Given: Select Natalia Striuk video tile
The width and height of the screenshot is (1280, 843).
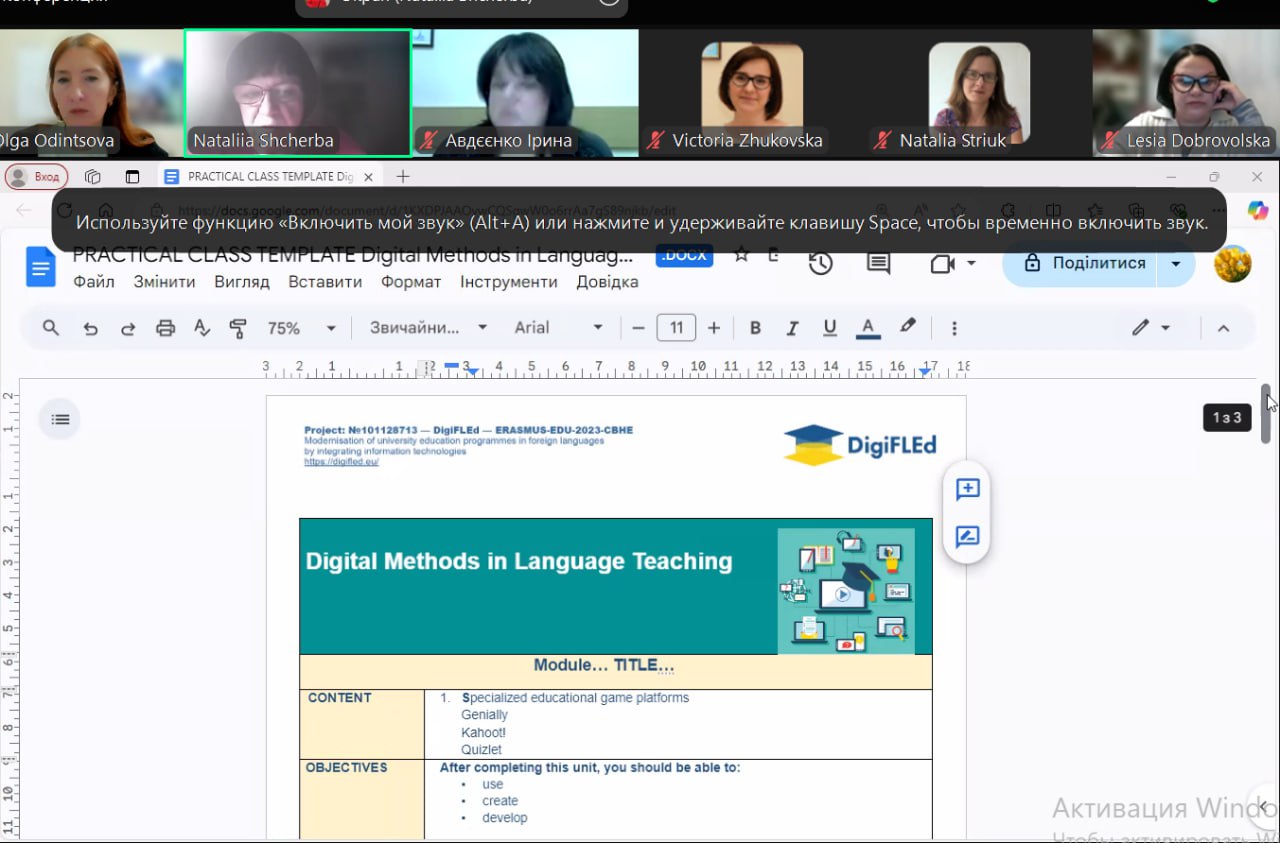Looking at the screenshot, I should pyautogui.click(x=978, y=93).
